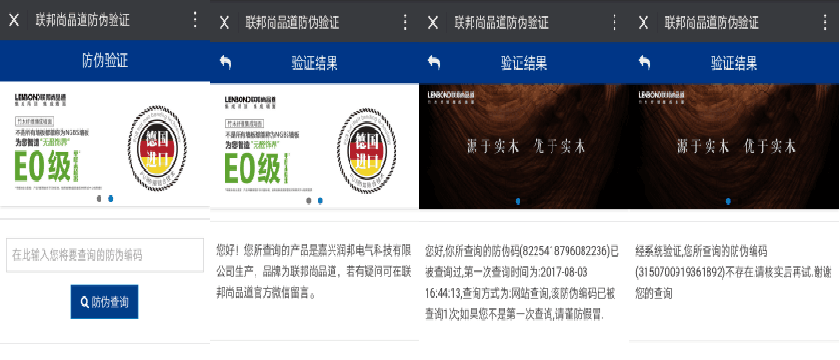Viewport: 840px width, 360px height.
Task: Close the fourth screen showing 不存在 result
Action: coord(643,22)
